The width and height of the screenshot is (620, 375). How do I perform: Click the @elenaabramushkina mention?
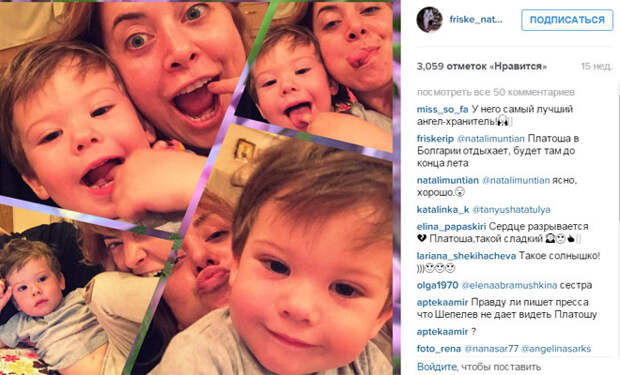click(509, 285)
